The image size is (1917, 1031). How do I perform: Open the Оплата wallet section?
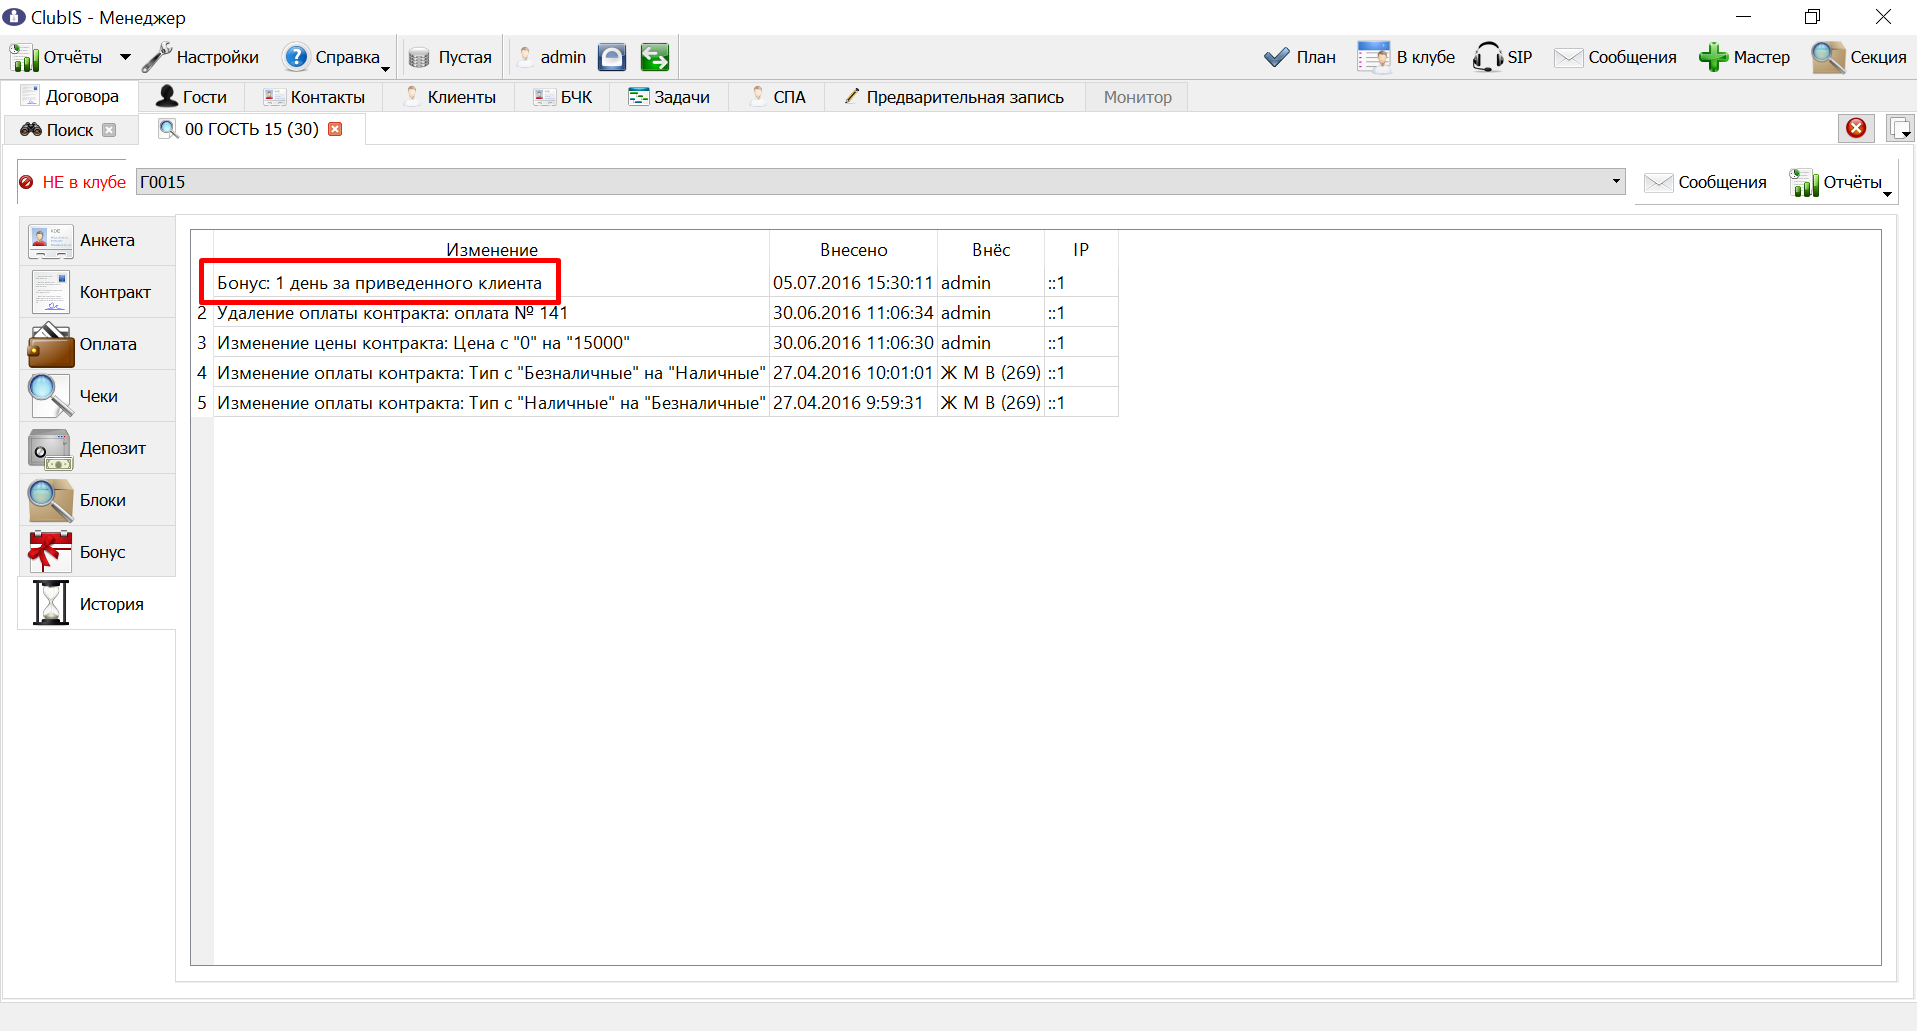pos(97,344)
